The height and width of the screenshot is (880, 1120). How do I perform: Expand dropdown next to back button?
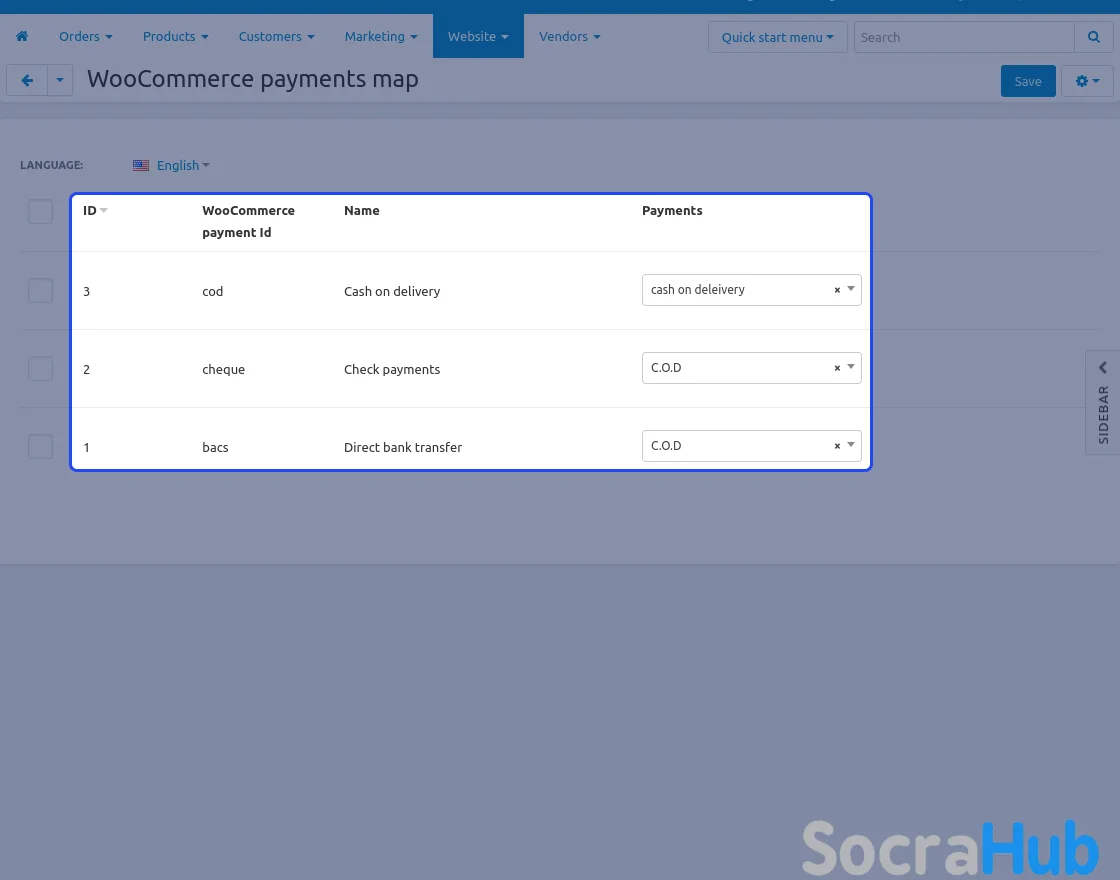tap(60, 81)
